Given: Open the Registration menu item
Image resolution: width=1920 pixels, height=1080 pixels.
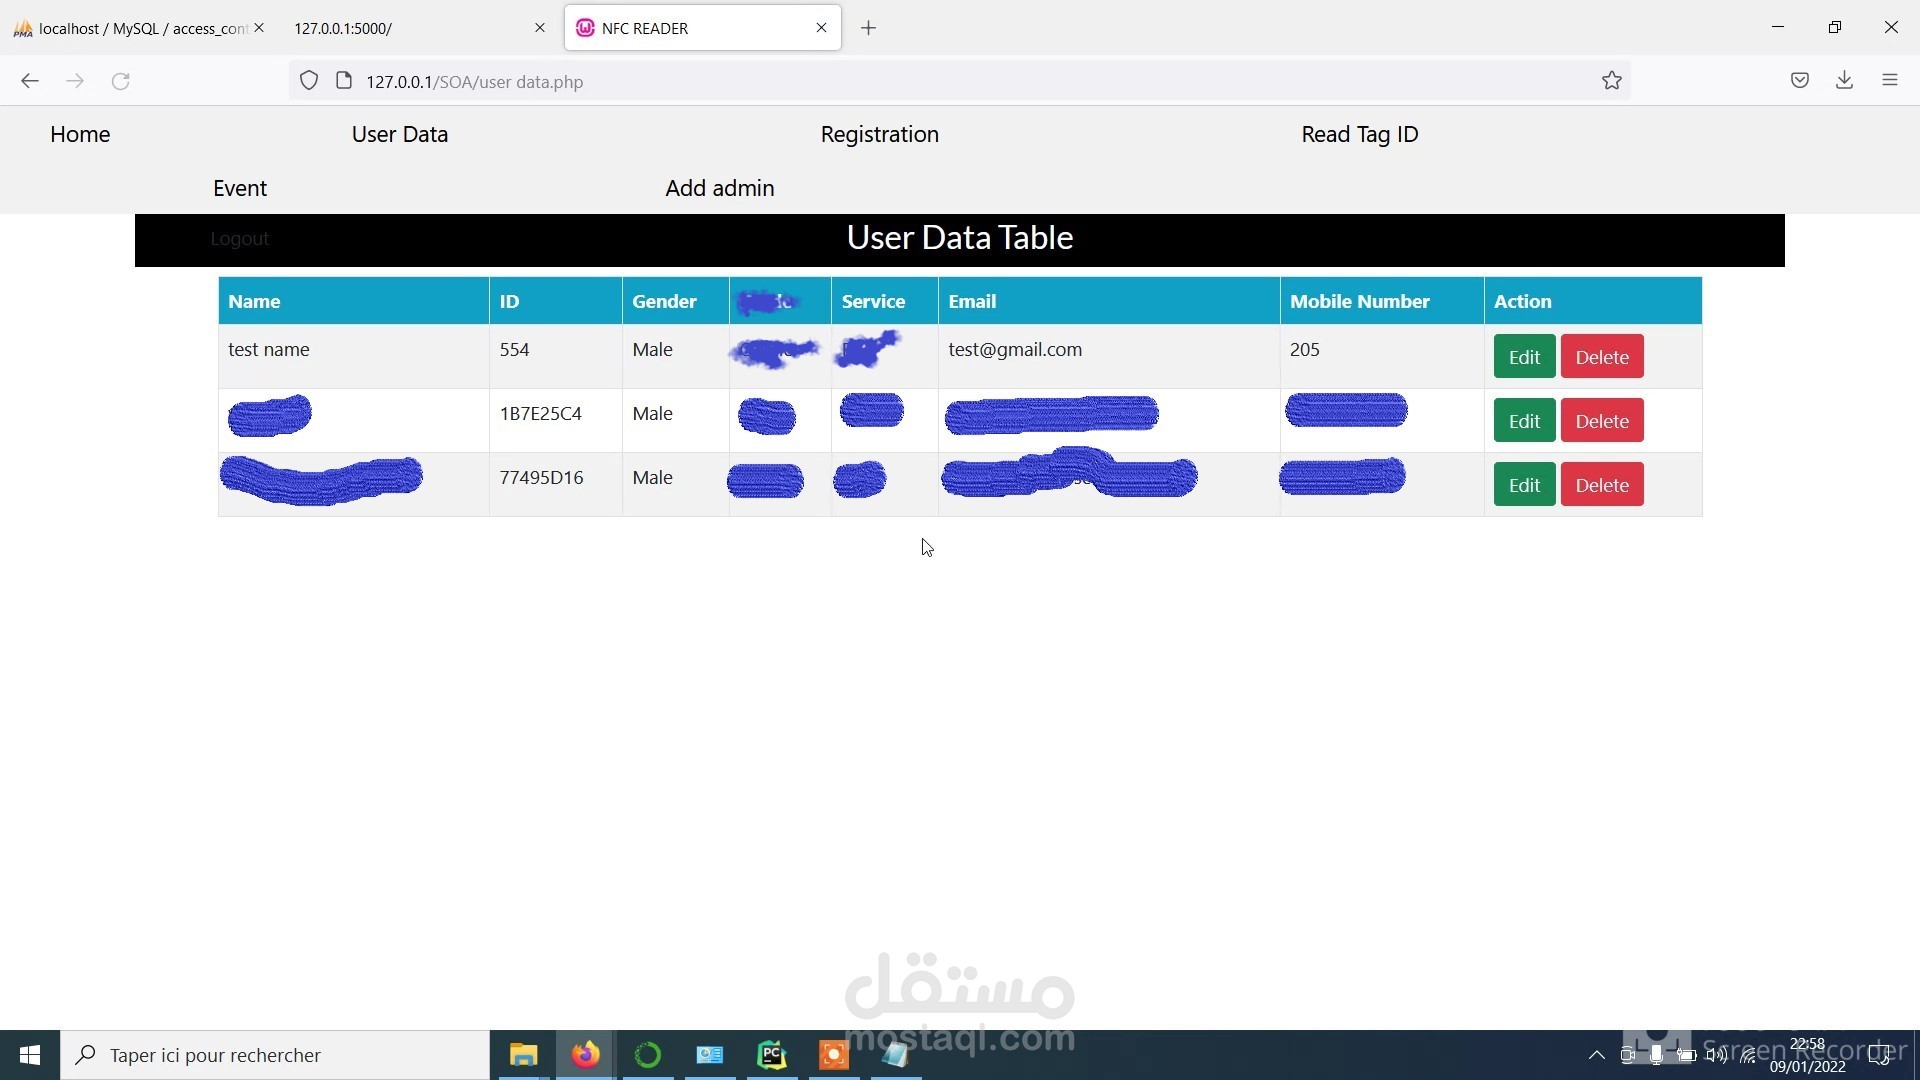Looking at the screenshot, I should pos(879,134).
